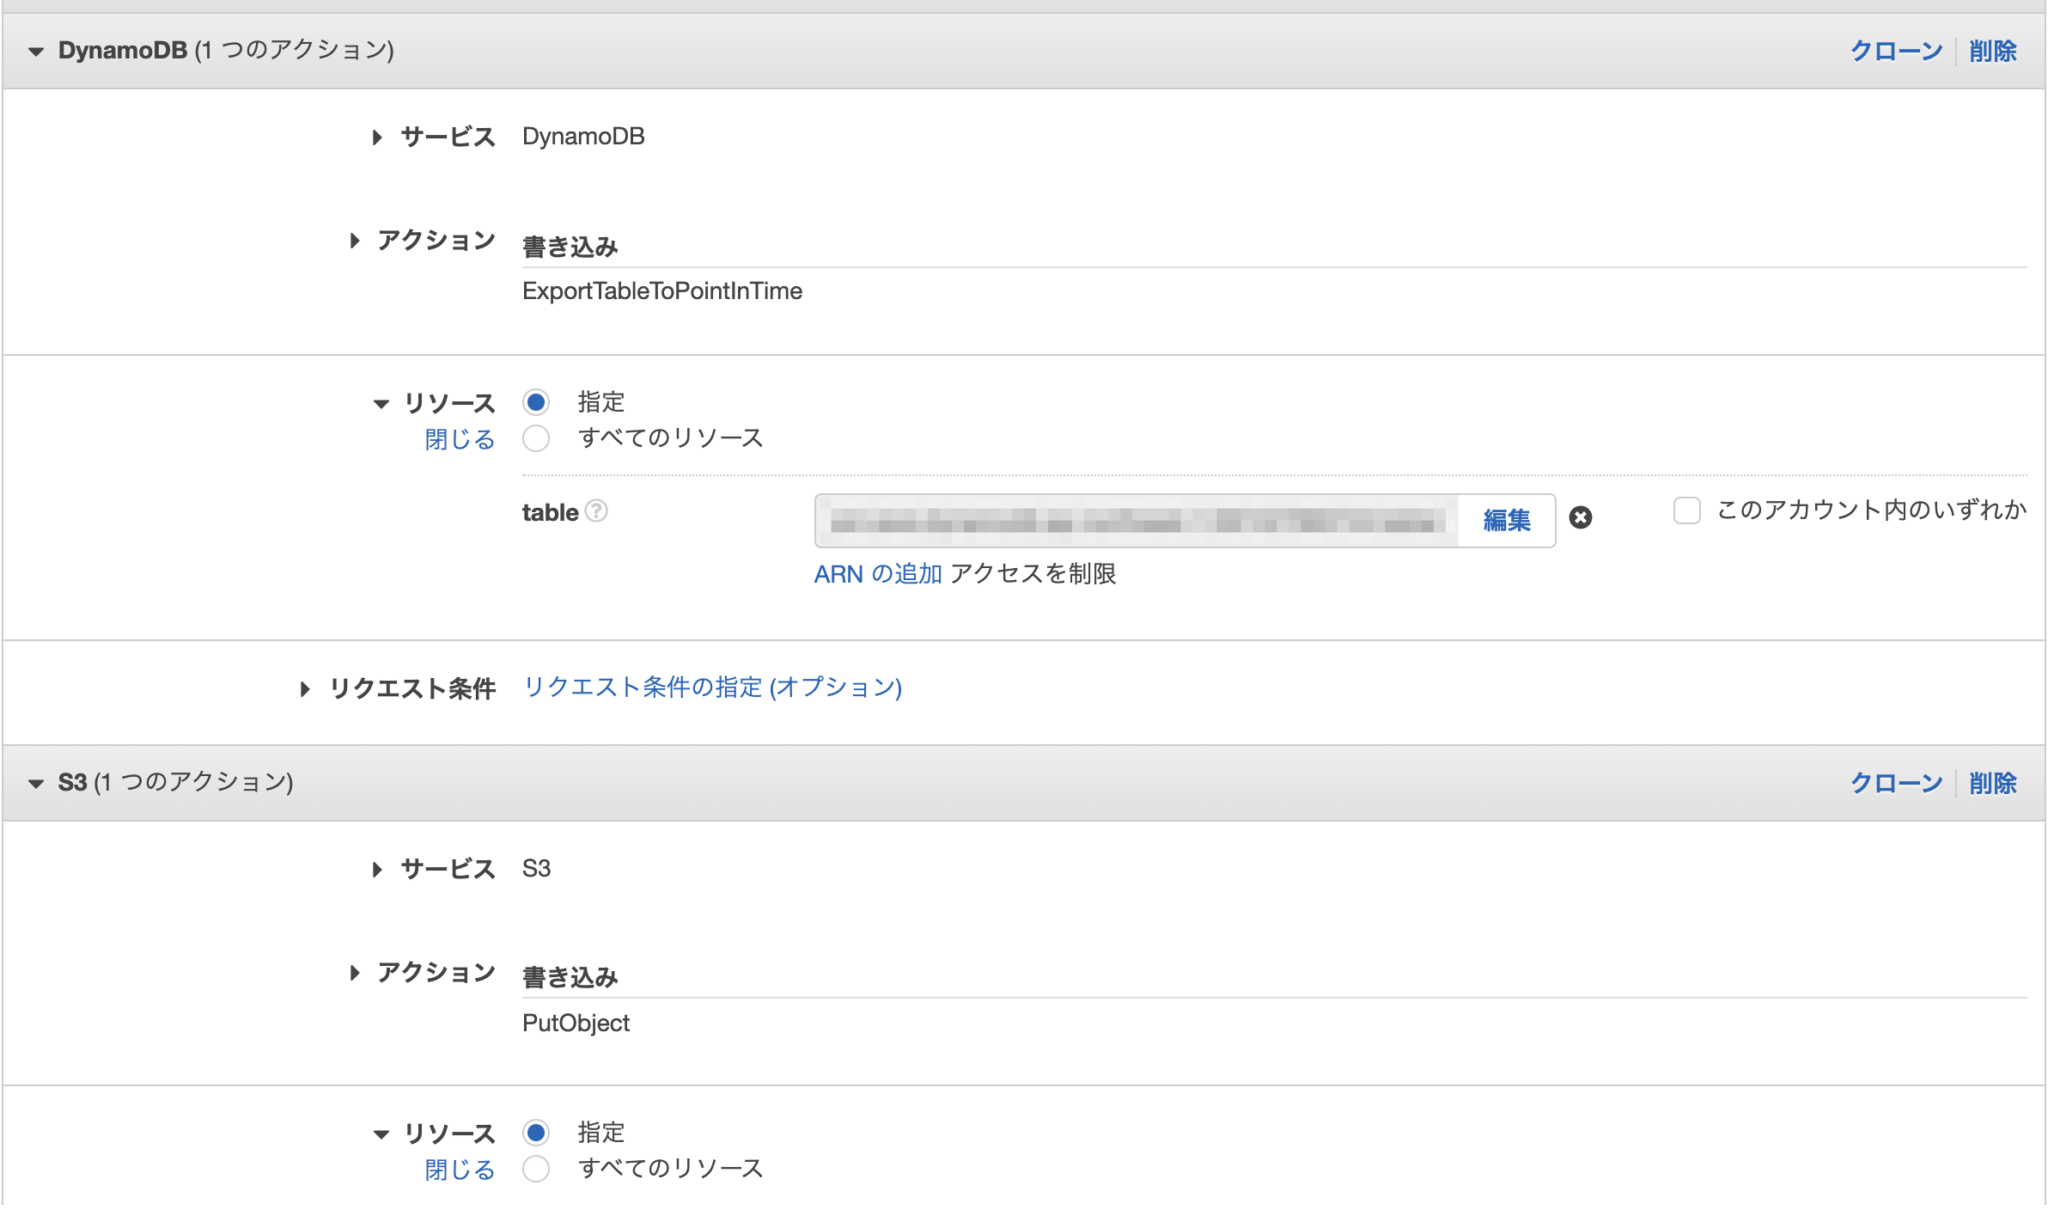This screenshot has height=1210, width=2048.
Task: Open リクエスト条件の指定 (オプション)
Action: coord(712,687)
